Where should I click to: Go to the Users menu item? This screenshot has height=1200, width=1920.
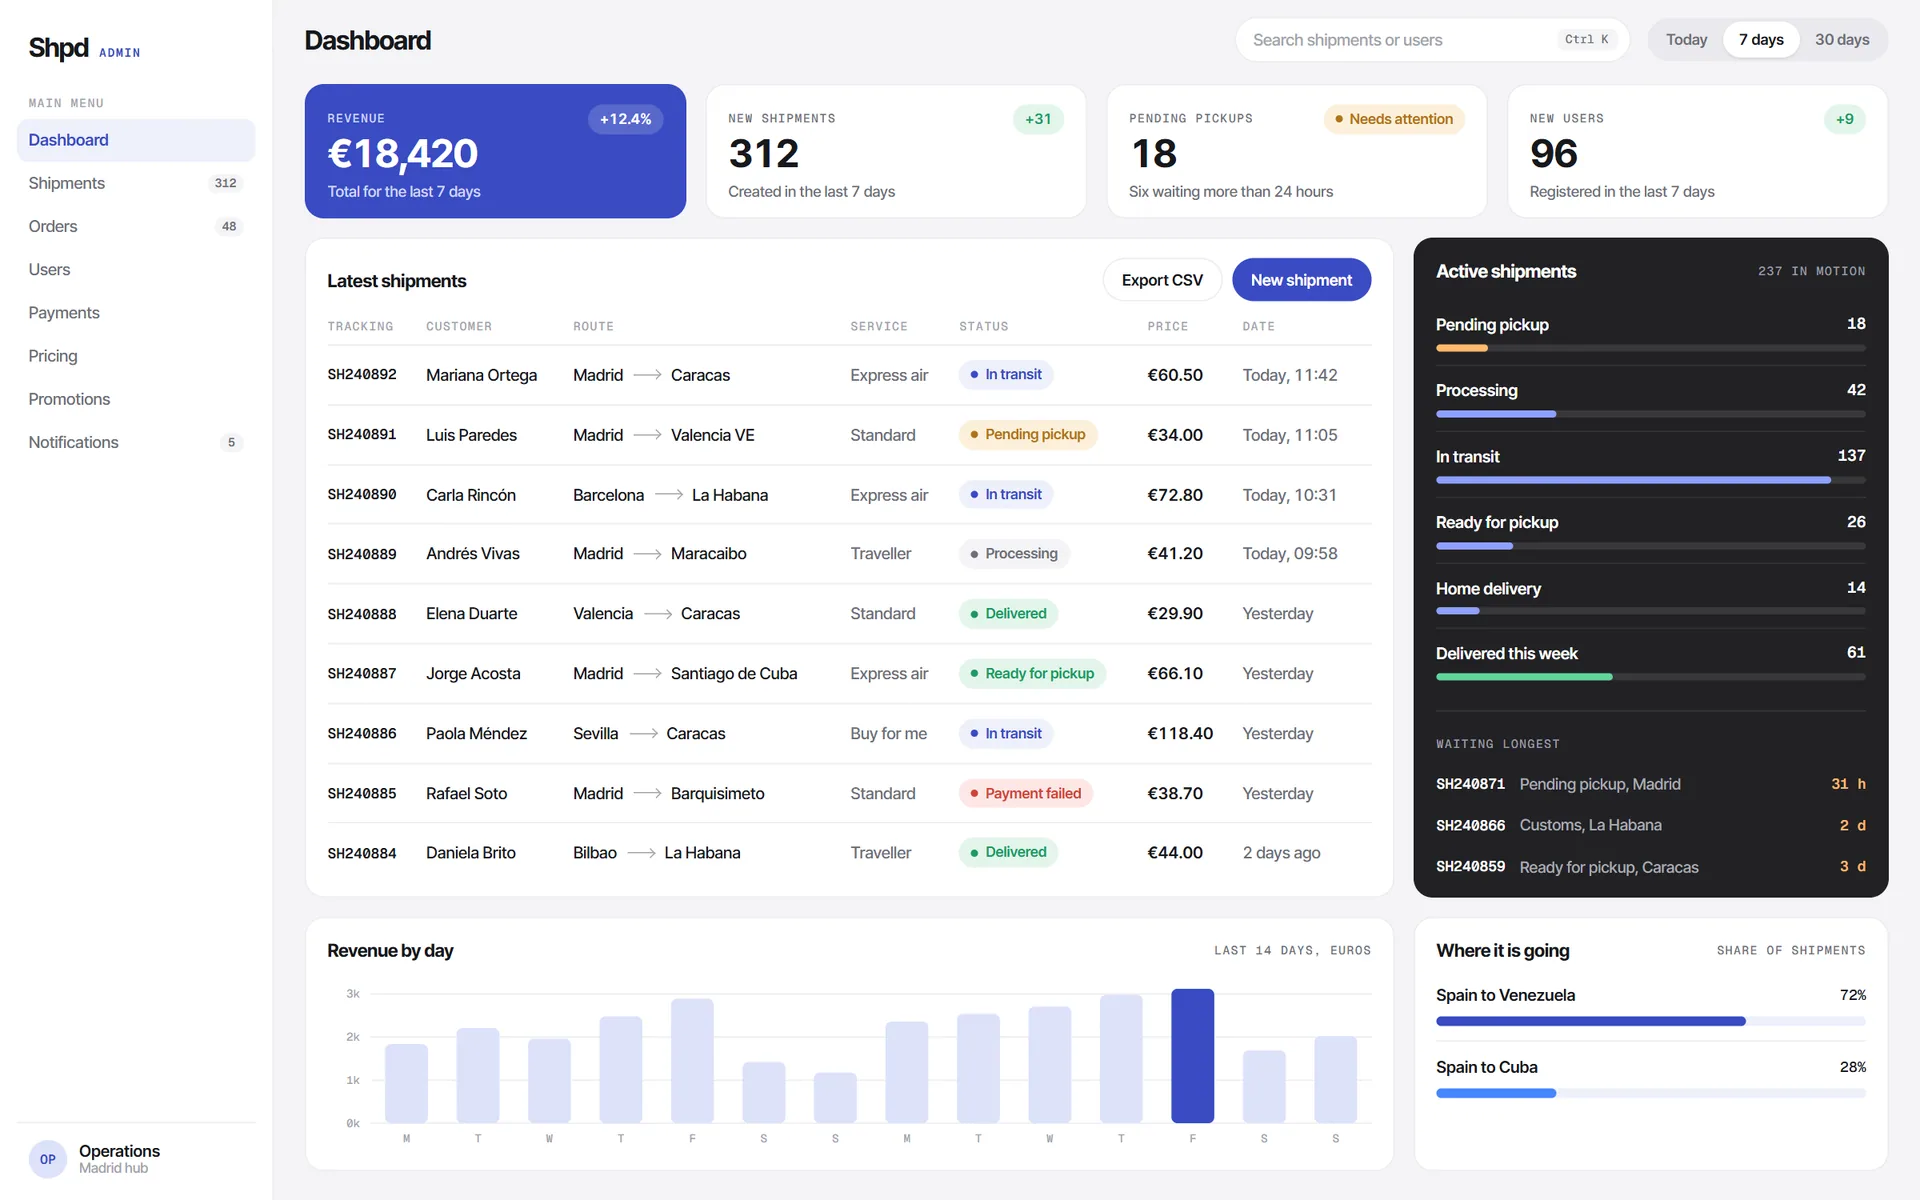136,269
